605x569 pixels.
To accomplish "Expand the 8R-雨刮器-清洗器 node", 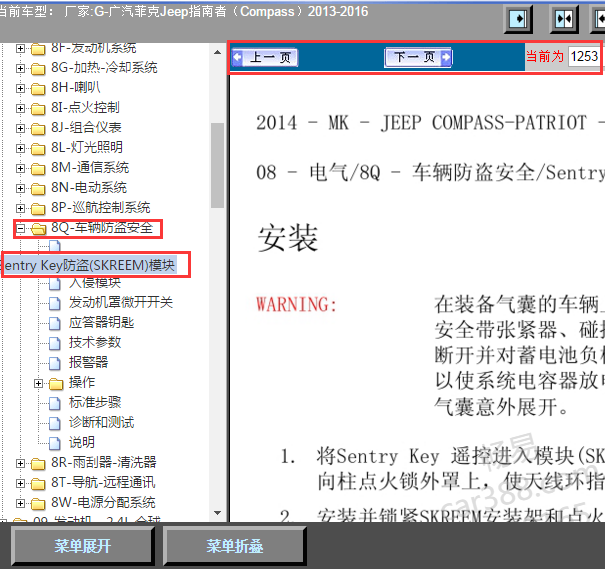I will (20, 463).
